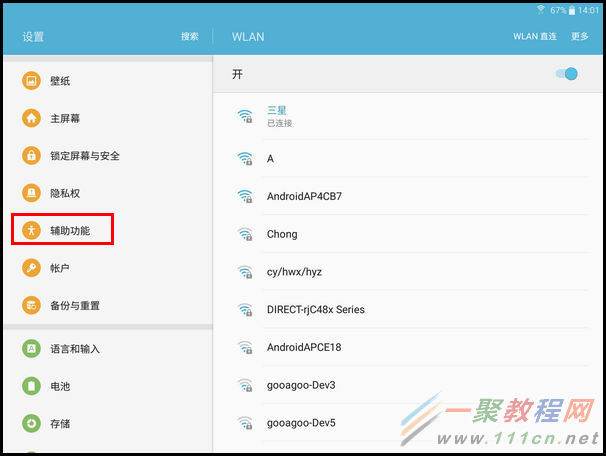Open 语言和输入 label
Screen dimensions: 606x456
point(75,349)
